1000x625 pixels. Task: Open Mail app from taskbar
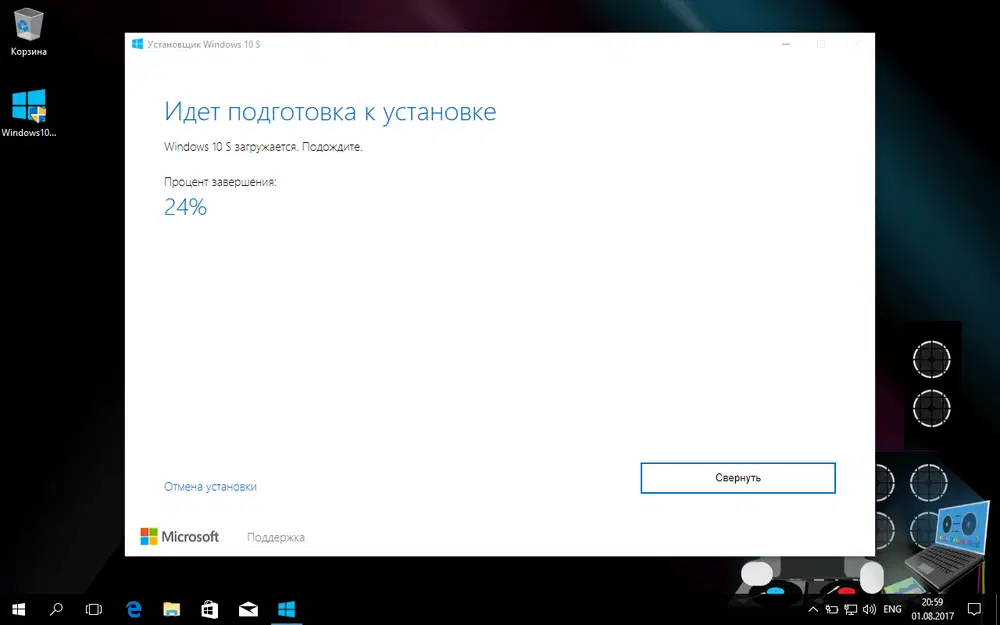point(248,609)
